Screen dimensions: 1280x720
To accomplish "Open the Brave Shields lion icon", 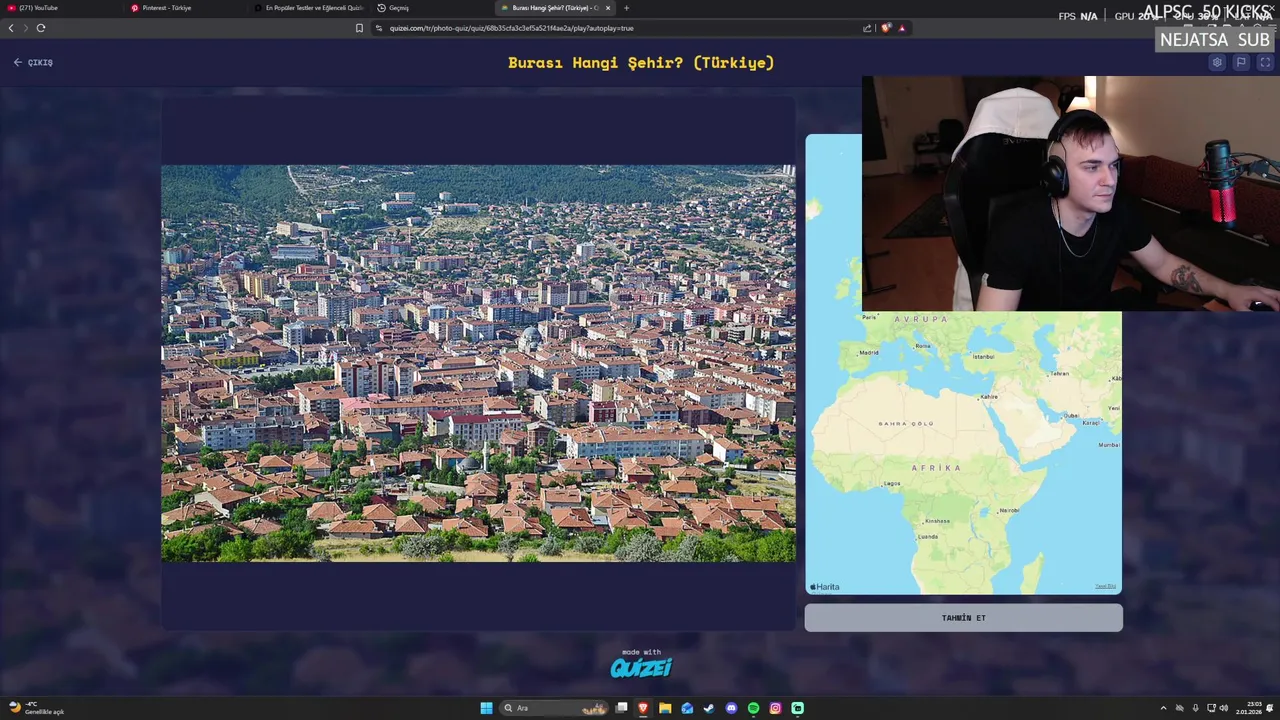I will [x=886, y=28].
